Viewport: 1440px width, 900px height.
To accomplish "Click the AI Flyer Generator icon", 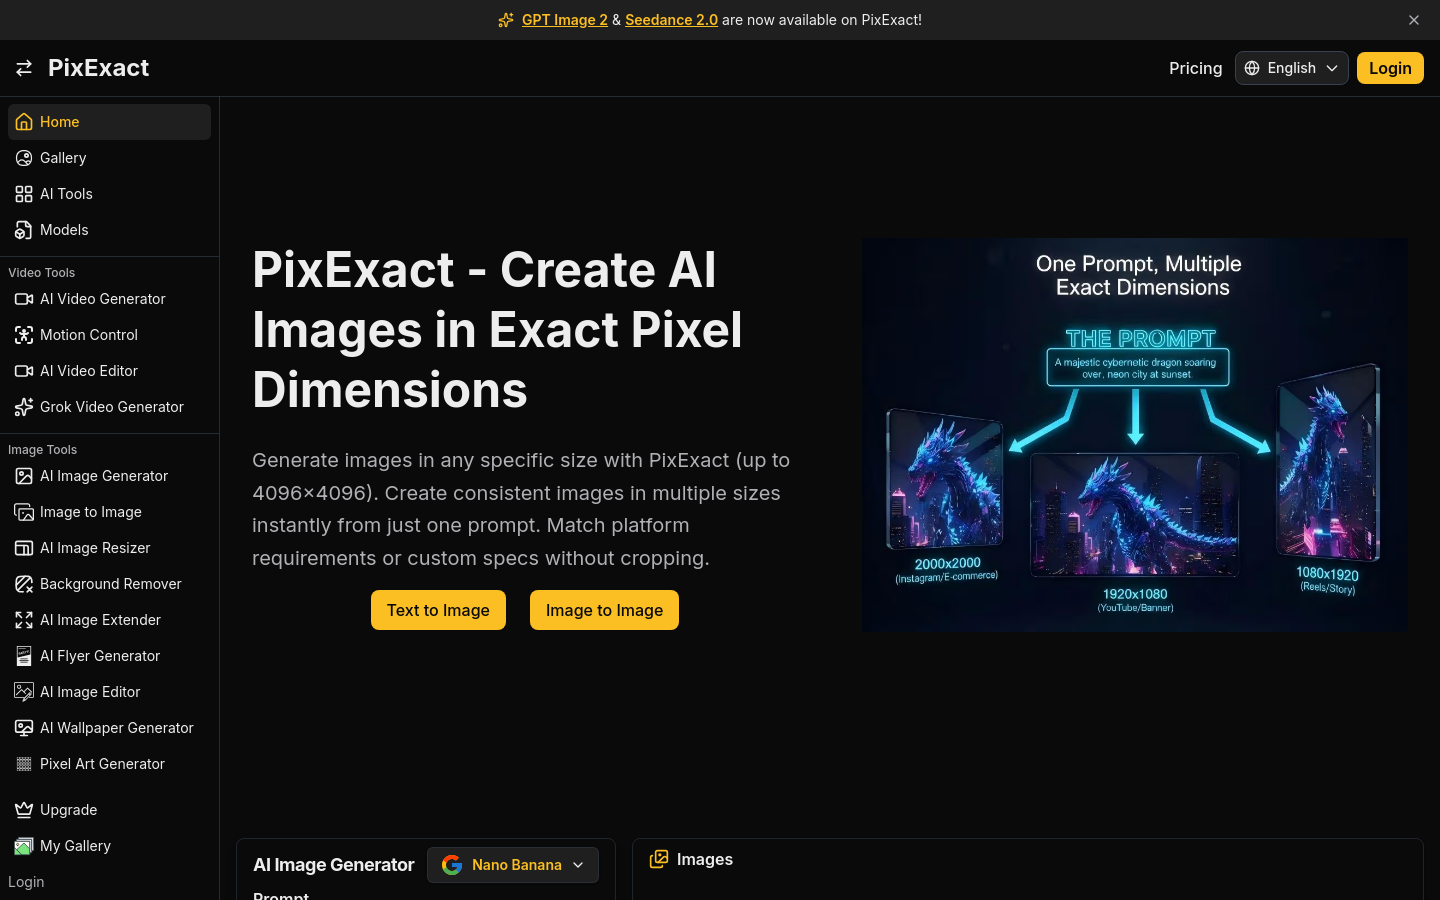I will coord(24,656).
